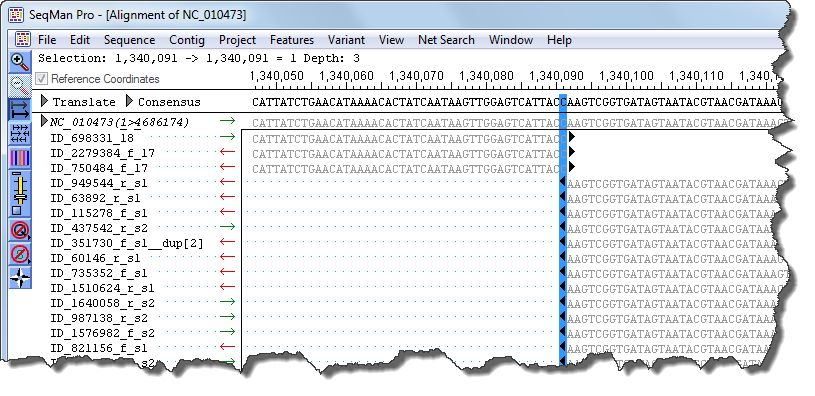The width and height of the screenshot is (815, 396).
Task: Expand the NC_010473 reference sequence row
Action: 45,122
